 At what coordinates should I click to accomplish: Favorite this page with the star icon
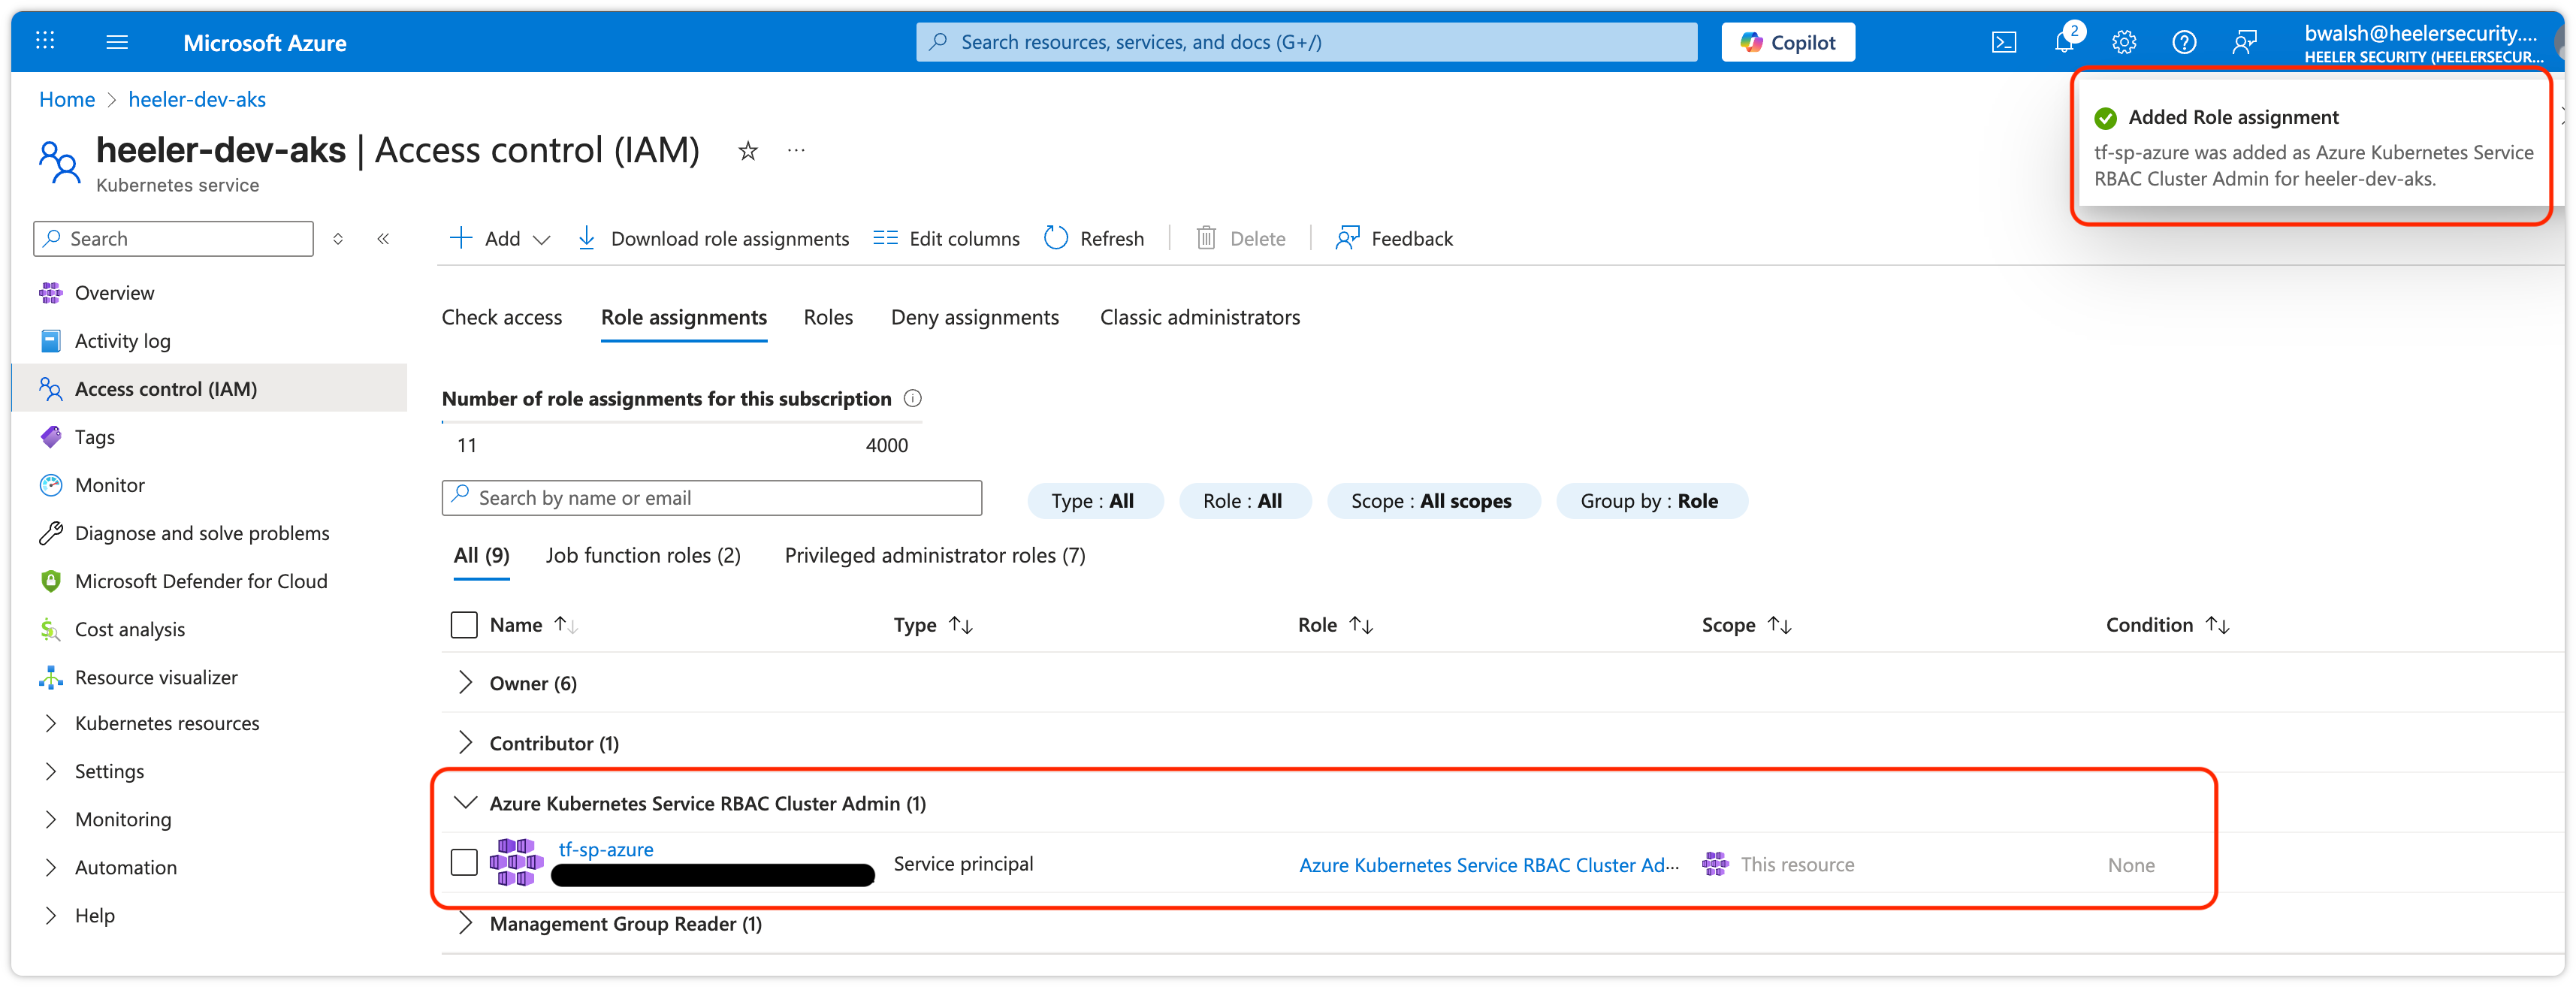click(x=747, y=151)
